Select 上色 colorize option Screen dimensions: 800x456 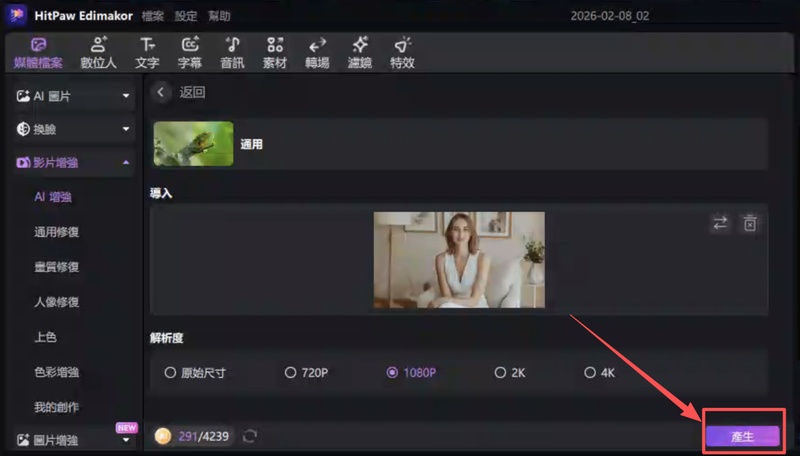click(x=45, y=337)
